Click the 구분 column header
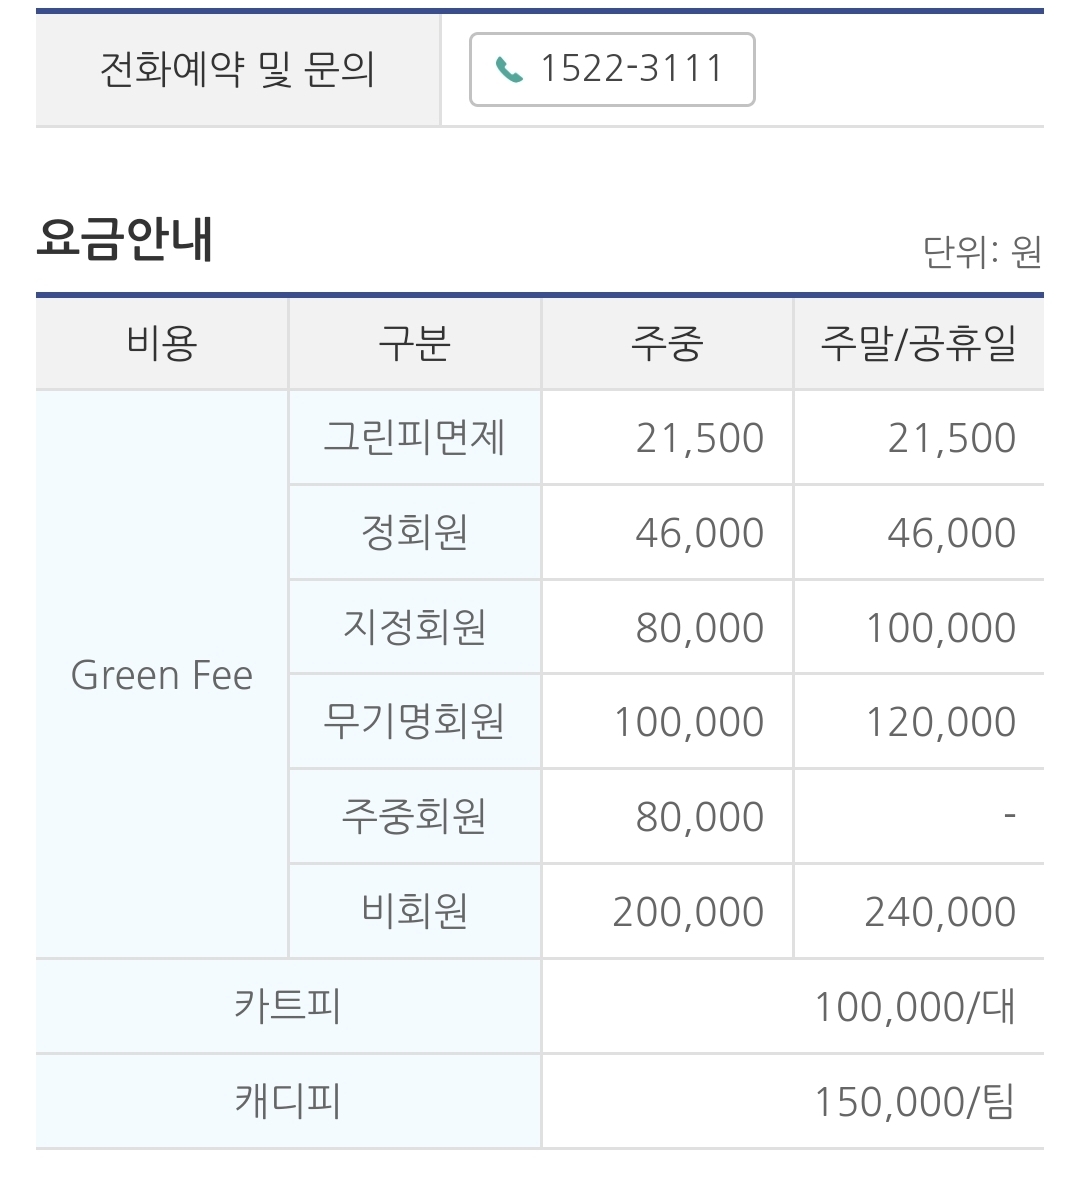Viewport: 1080px width, 1187px height. [x=415, y=343]
